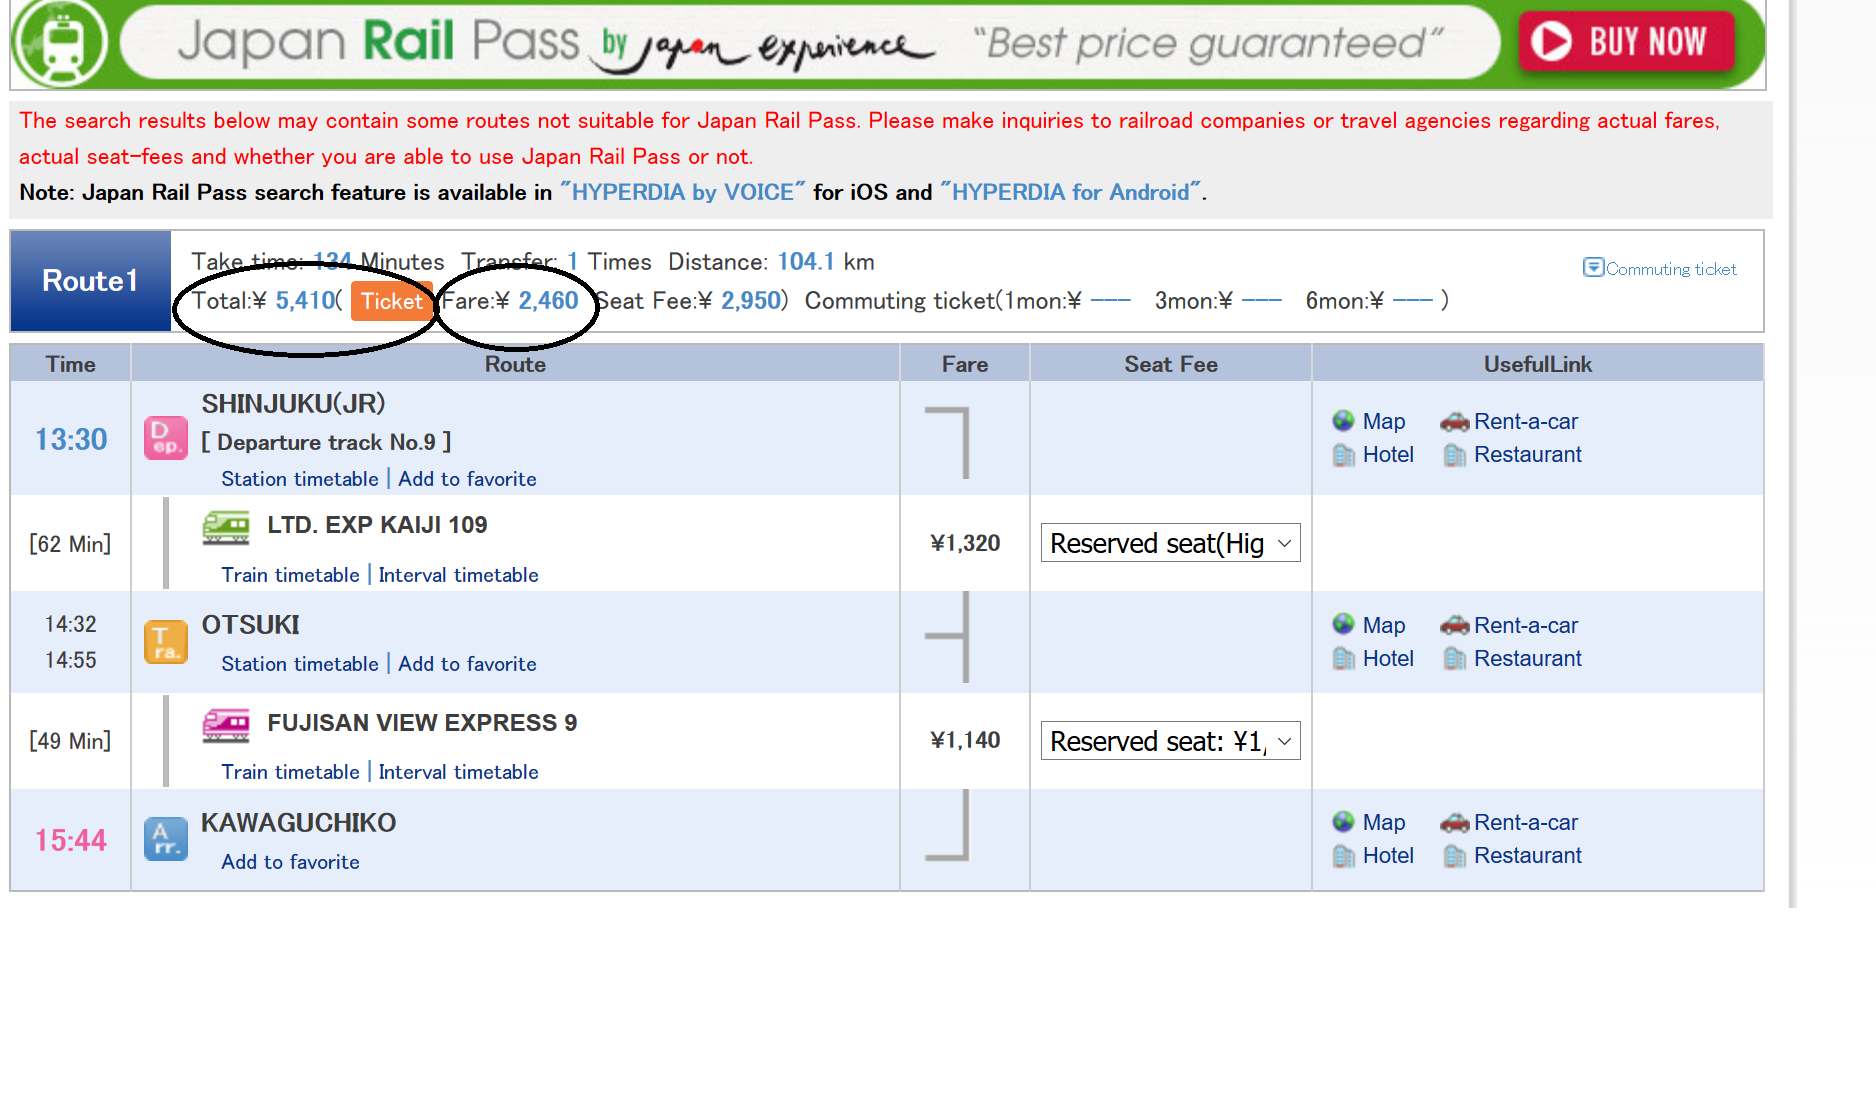1876x1094 pixels.
Task: Open Restaurant link for Otsuki
Action: [x=1528, y=659]
